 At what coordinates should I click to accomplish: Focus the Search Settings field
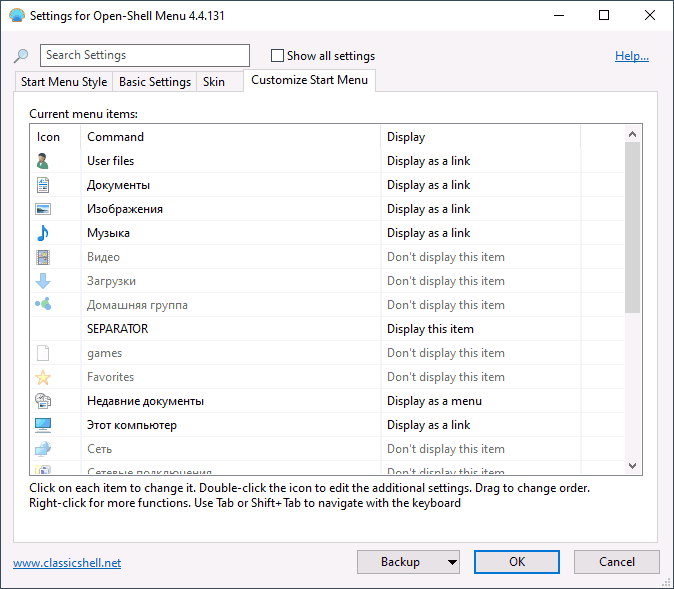(145, 55)
